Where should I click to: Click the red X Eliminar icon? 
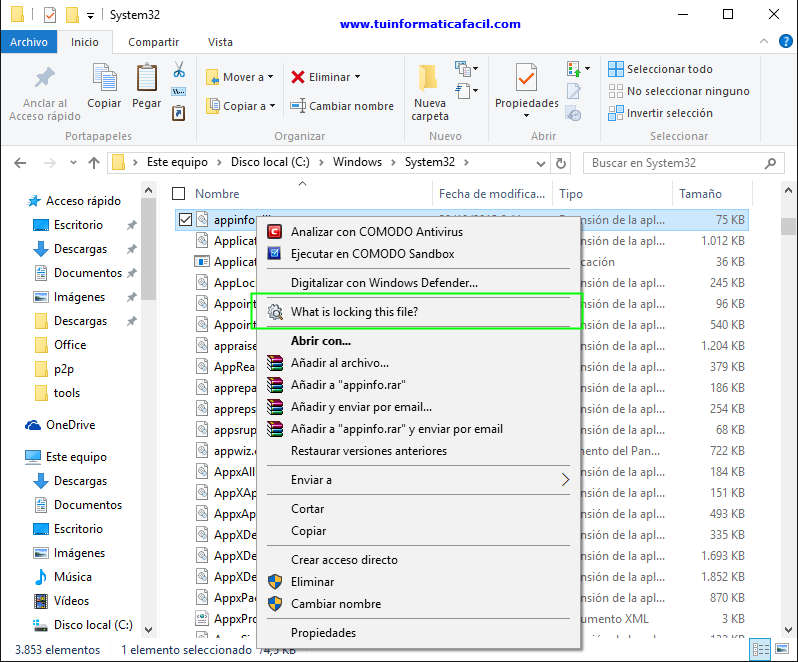298,77
